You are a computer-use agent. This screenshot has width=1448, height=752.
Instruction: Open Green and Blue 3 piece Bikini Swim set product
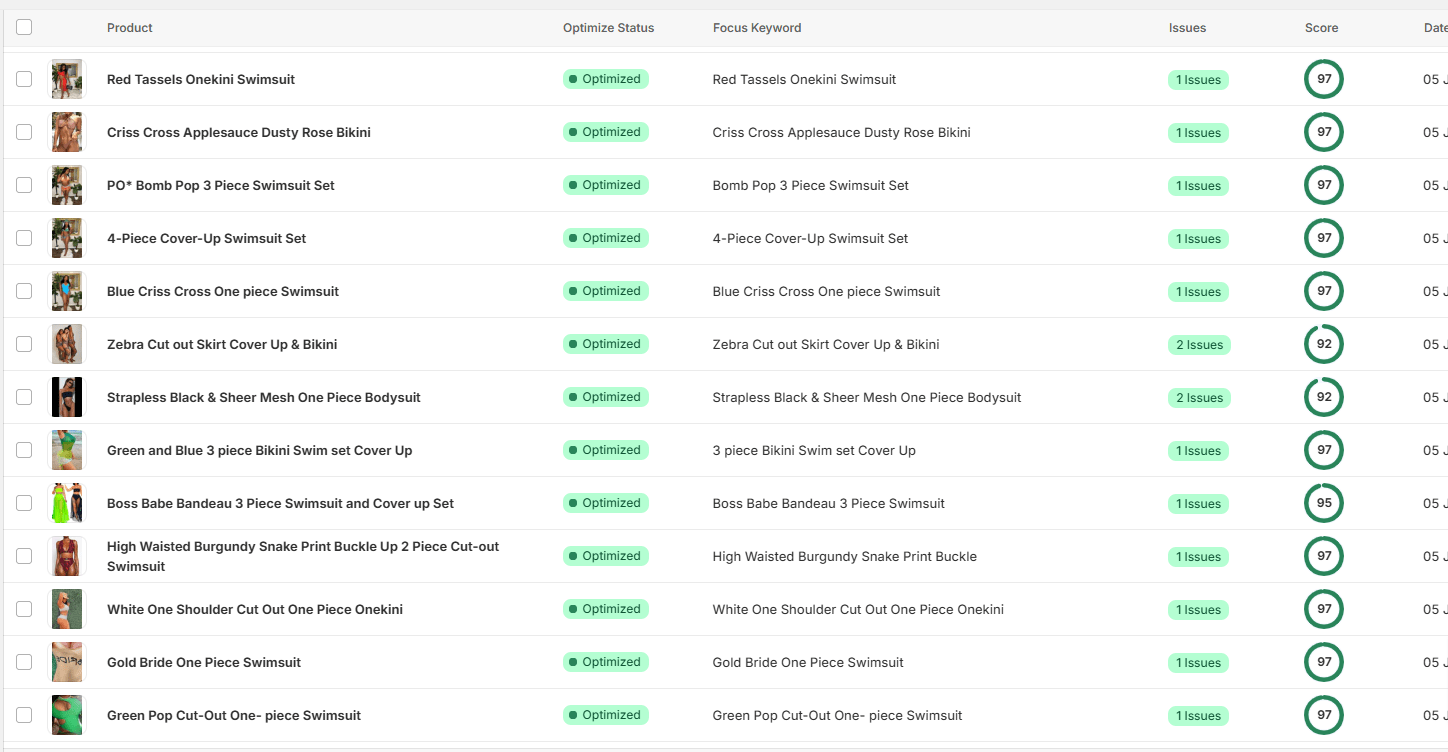[260, 450]
